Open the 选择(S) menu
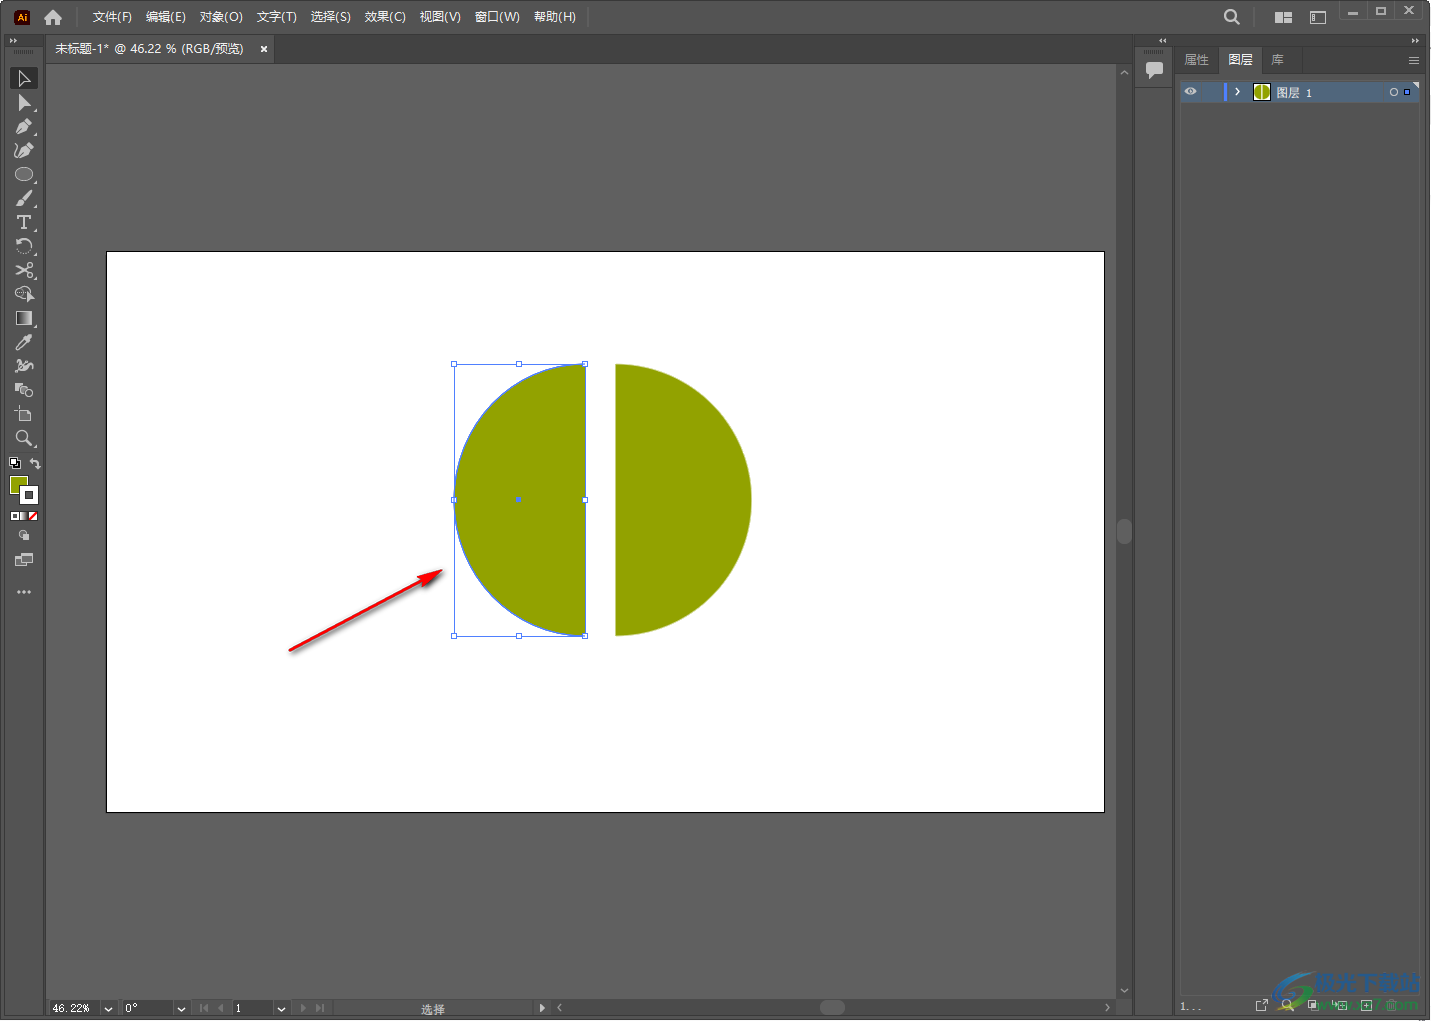Screen dimensions: 1431x1021 point(330,17)
